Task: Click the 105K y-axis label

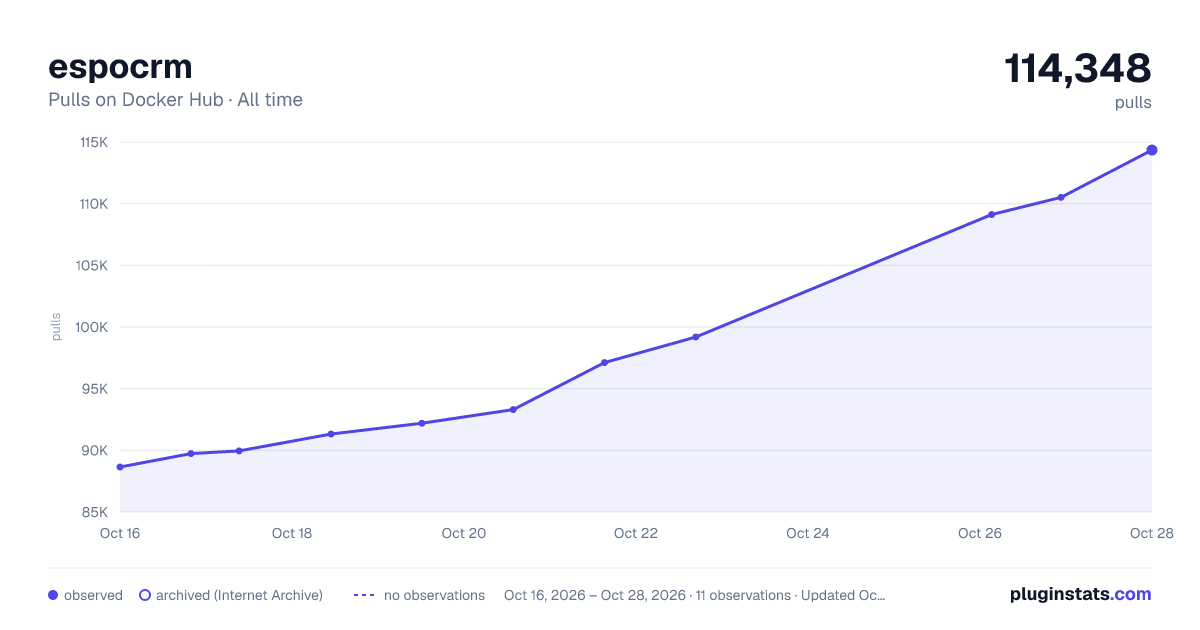Action: tap(93, 266)
